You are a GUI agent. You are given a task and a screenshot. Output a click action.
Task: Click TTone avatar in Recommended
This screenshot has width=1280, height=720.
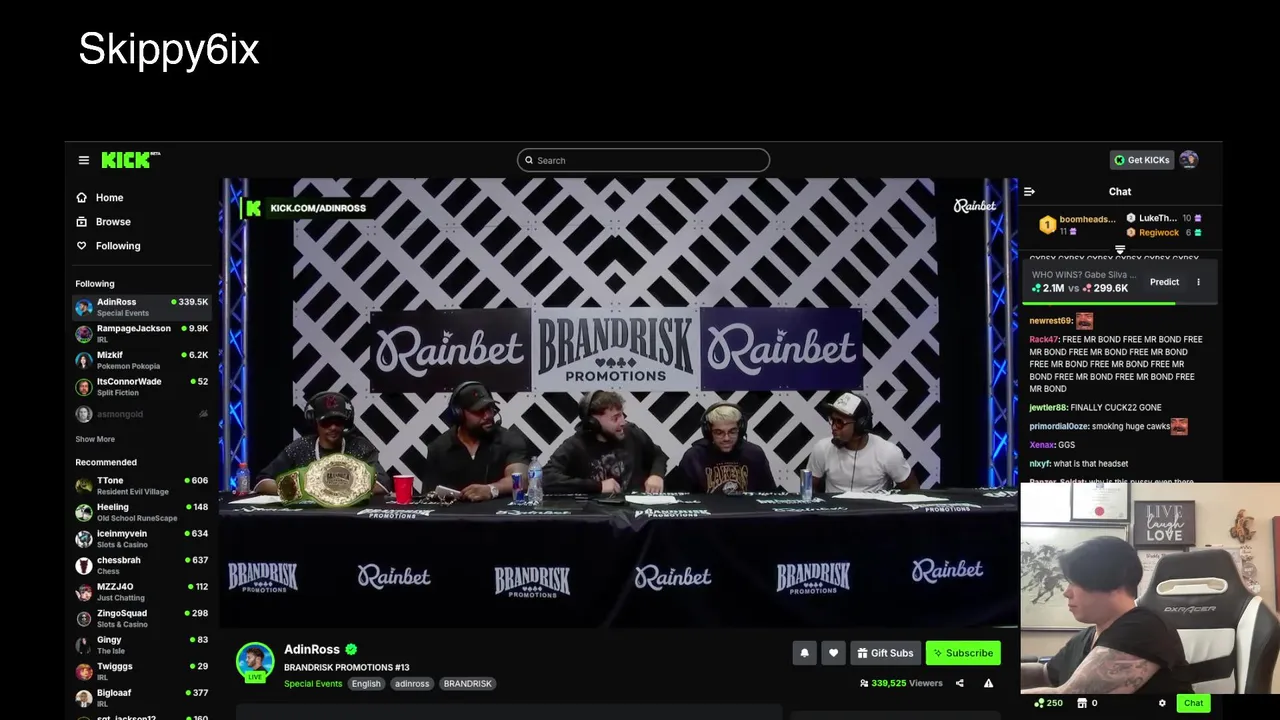tap(84, 486)
